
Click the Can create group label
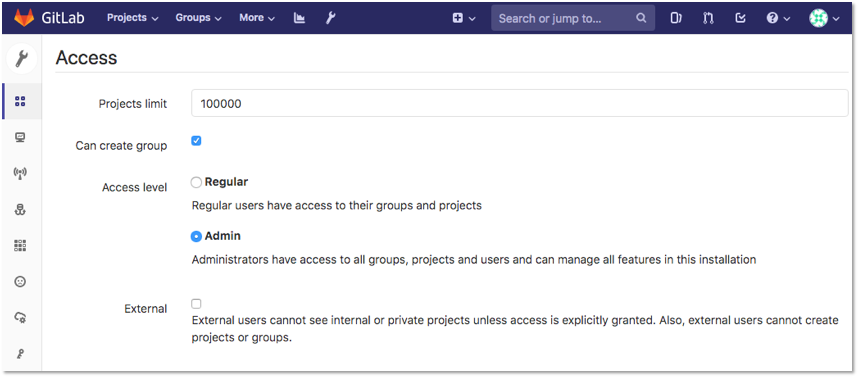click(x=121, y=146)
